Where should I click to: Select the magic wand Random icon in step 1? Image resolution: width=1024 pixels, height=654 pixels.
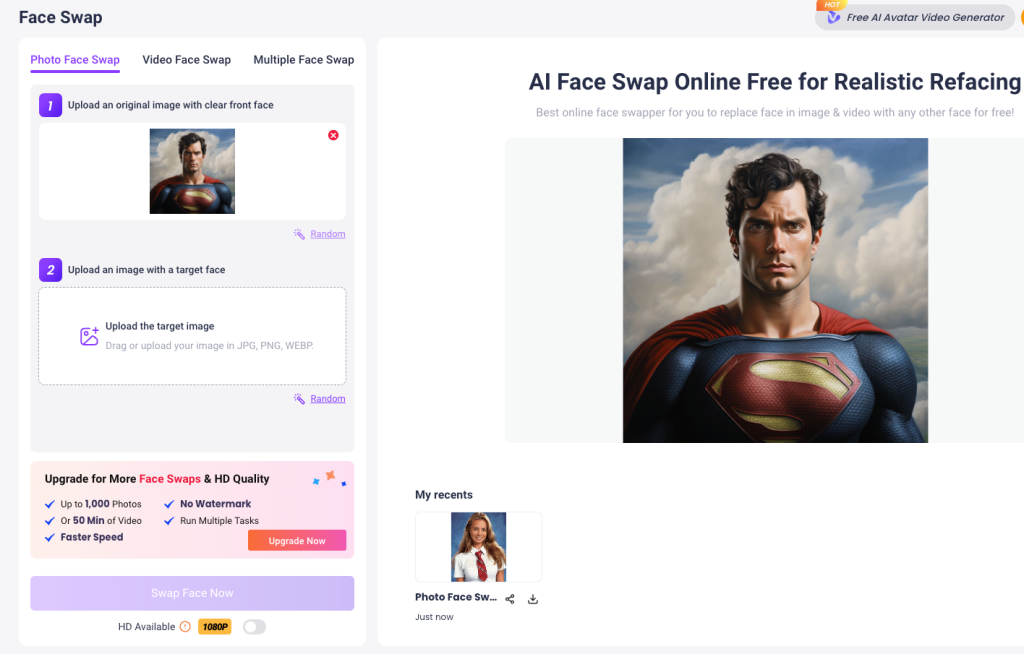click(x=297, y=233)
